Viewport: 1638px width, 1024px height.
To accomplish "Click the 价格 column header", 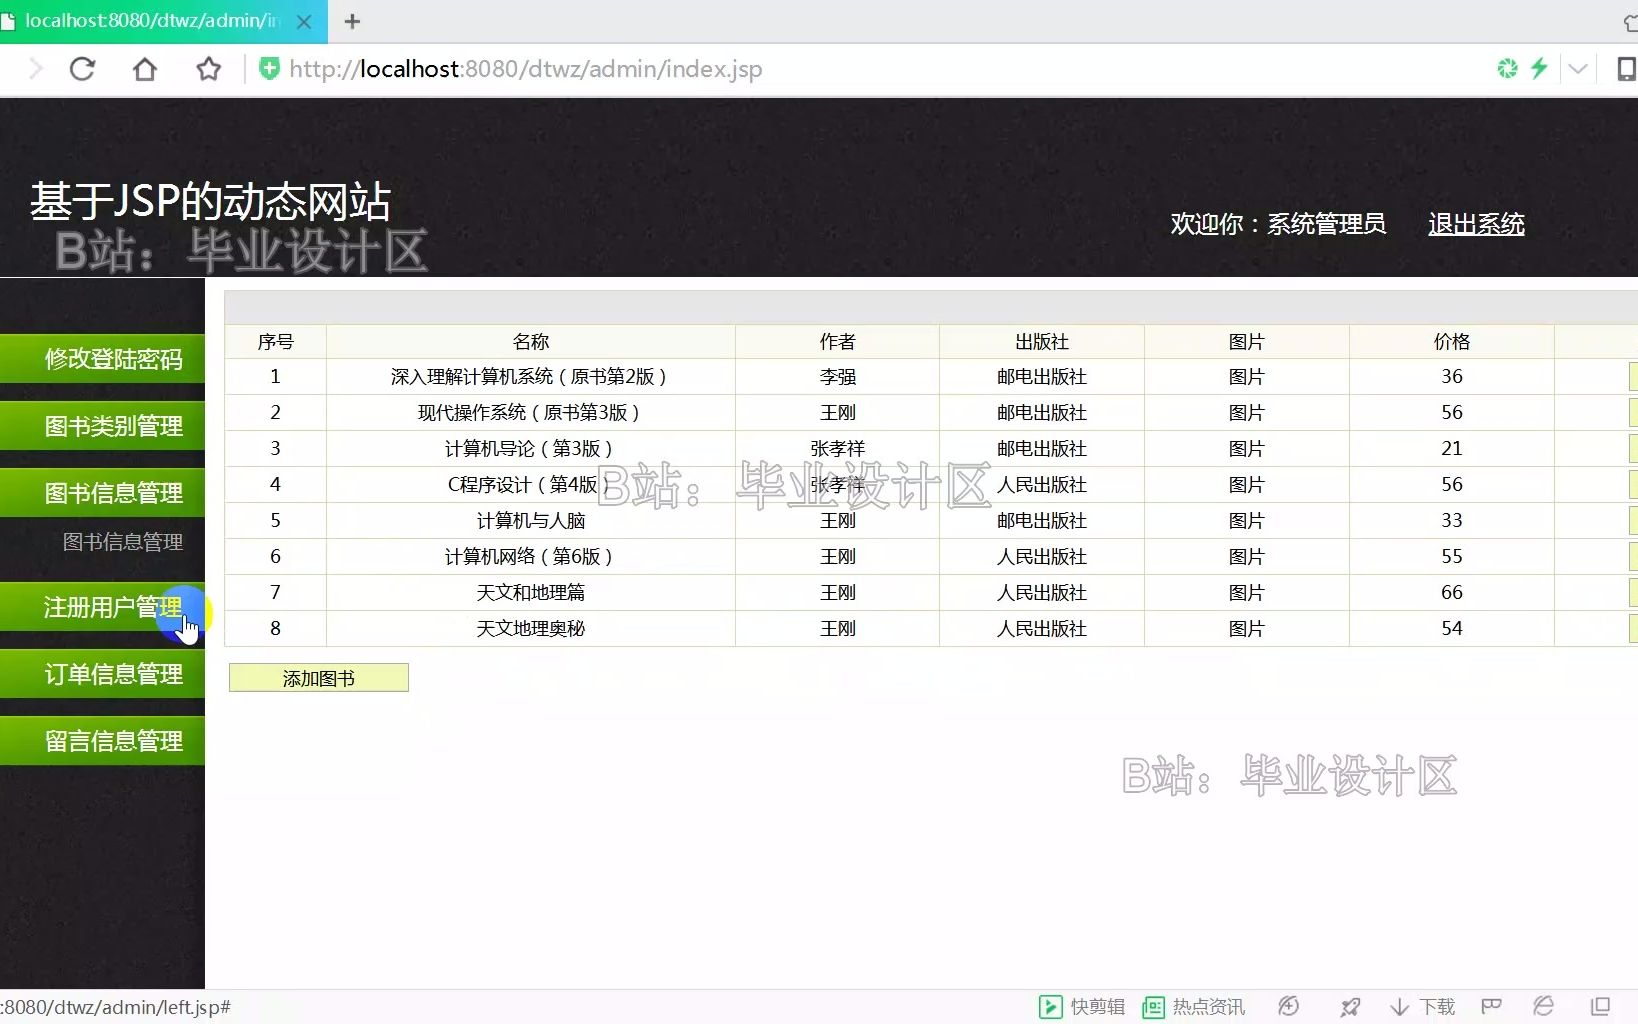I will (x=1451, y=342).
